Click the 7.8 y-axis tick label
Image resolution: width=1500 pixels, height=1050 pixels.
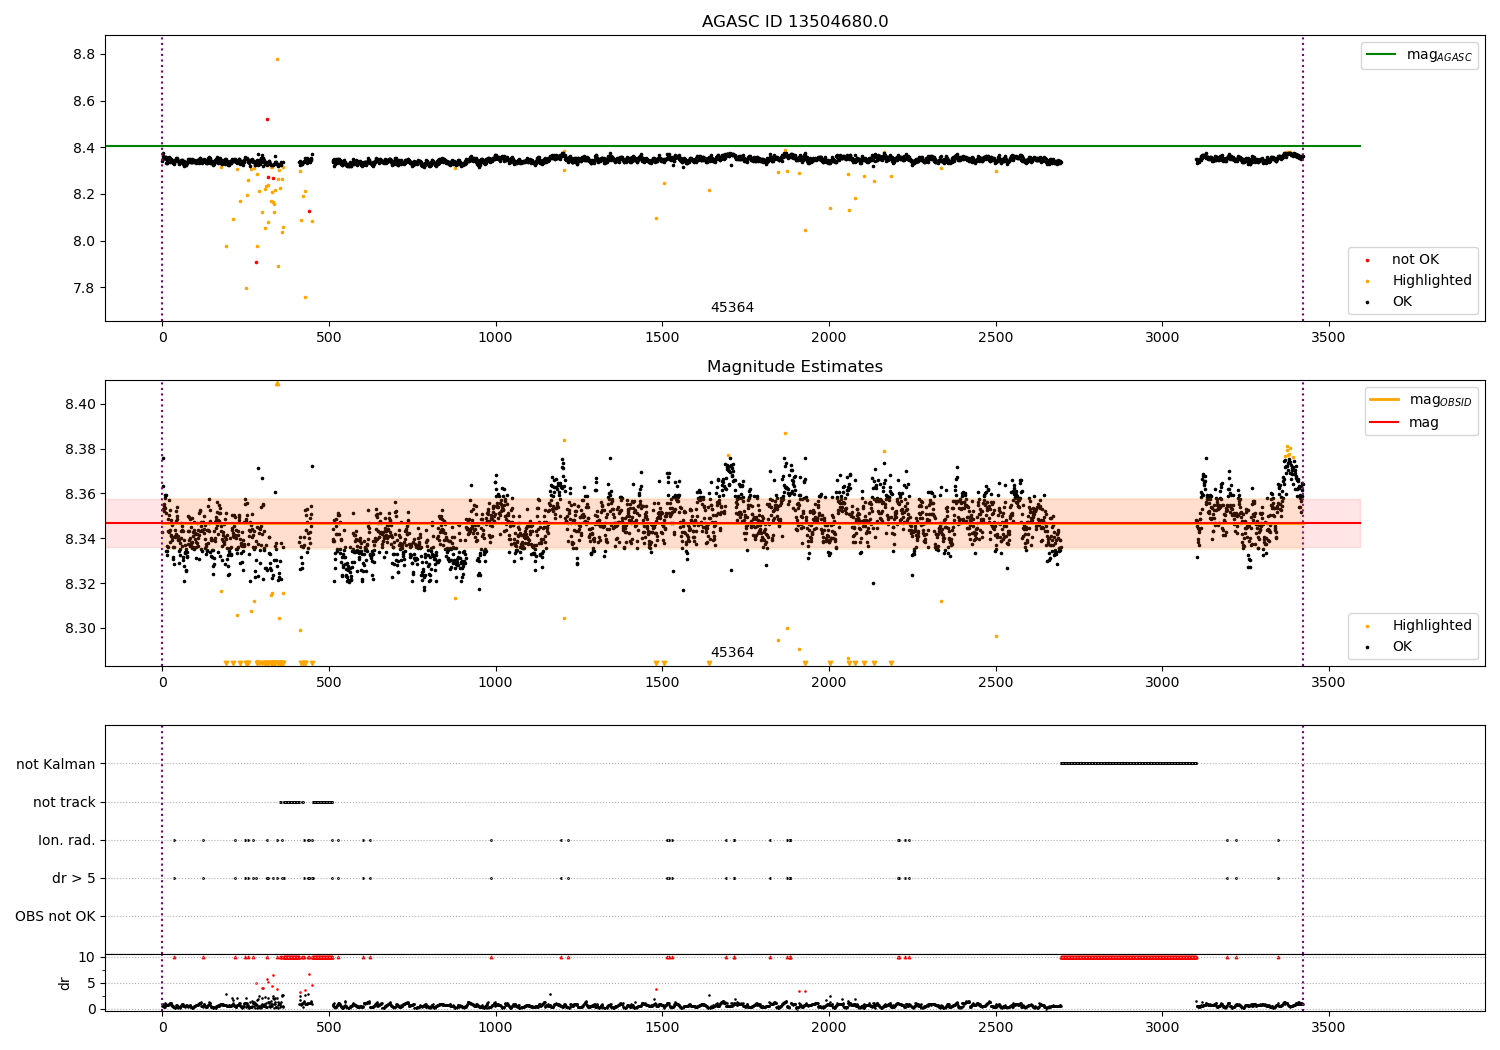point(85,289)
